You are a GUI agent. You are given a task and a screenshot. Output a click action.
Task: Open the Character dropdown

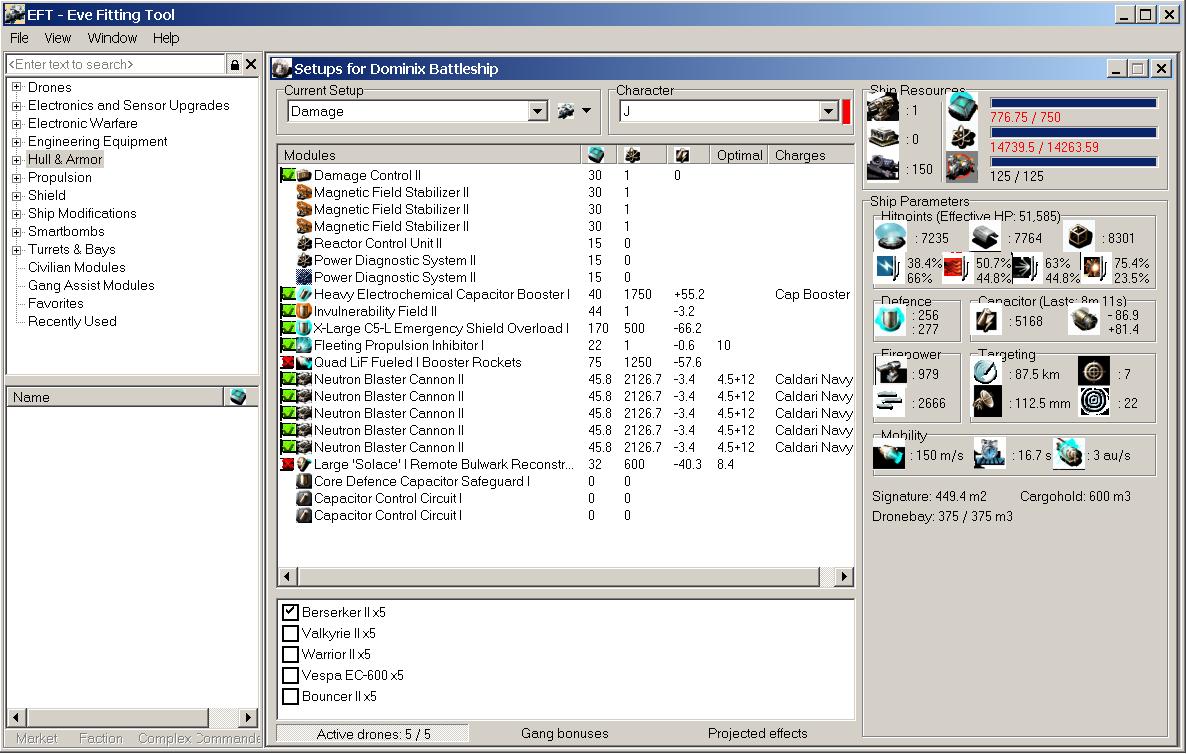pos(828,112)
